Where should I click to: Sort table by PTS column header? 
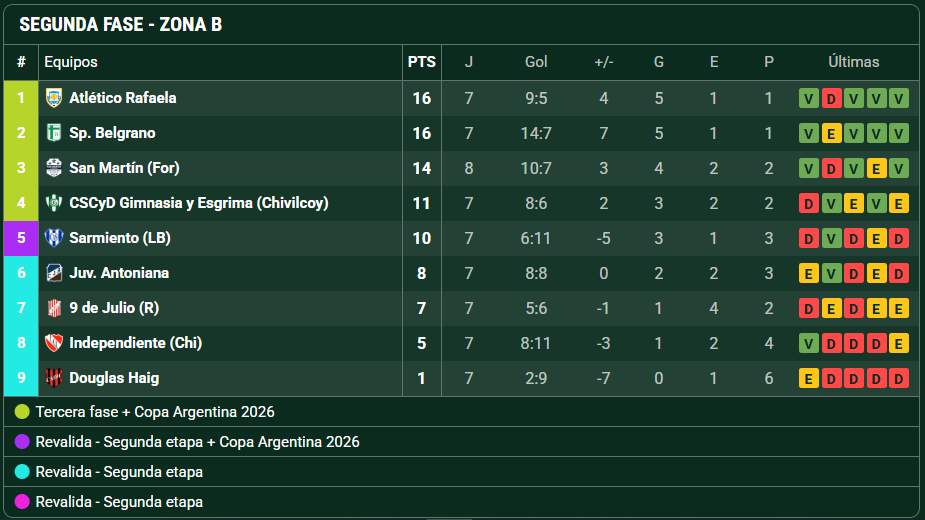point(422,62)
